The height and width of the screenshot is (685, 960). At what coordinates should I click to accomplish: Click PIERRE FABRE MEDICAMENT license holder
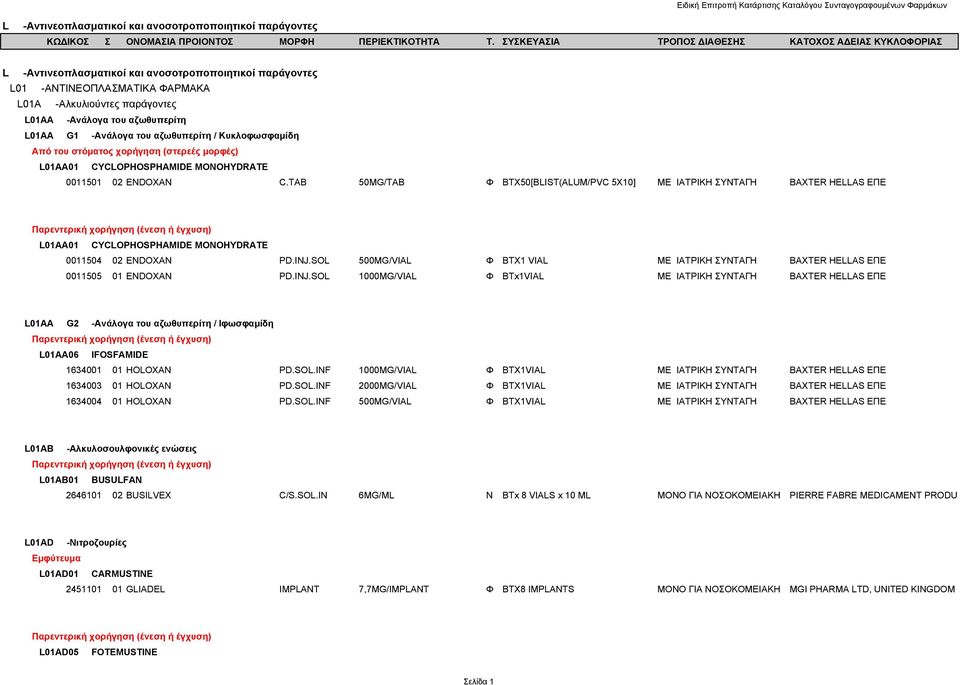coord(873,495)
